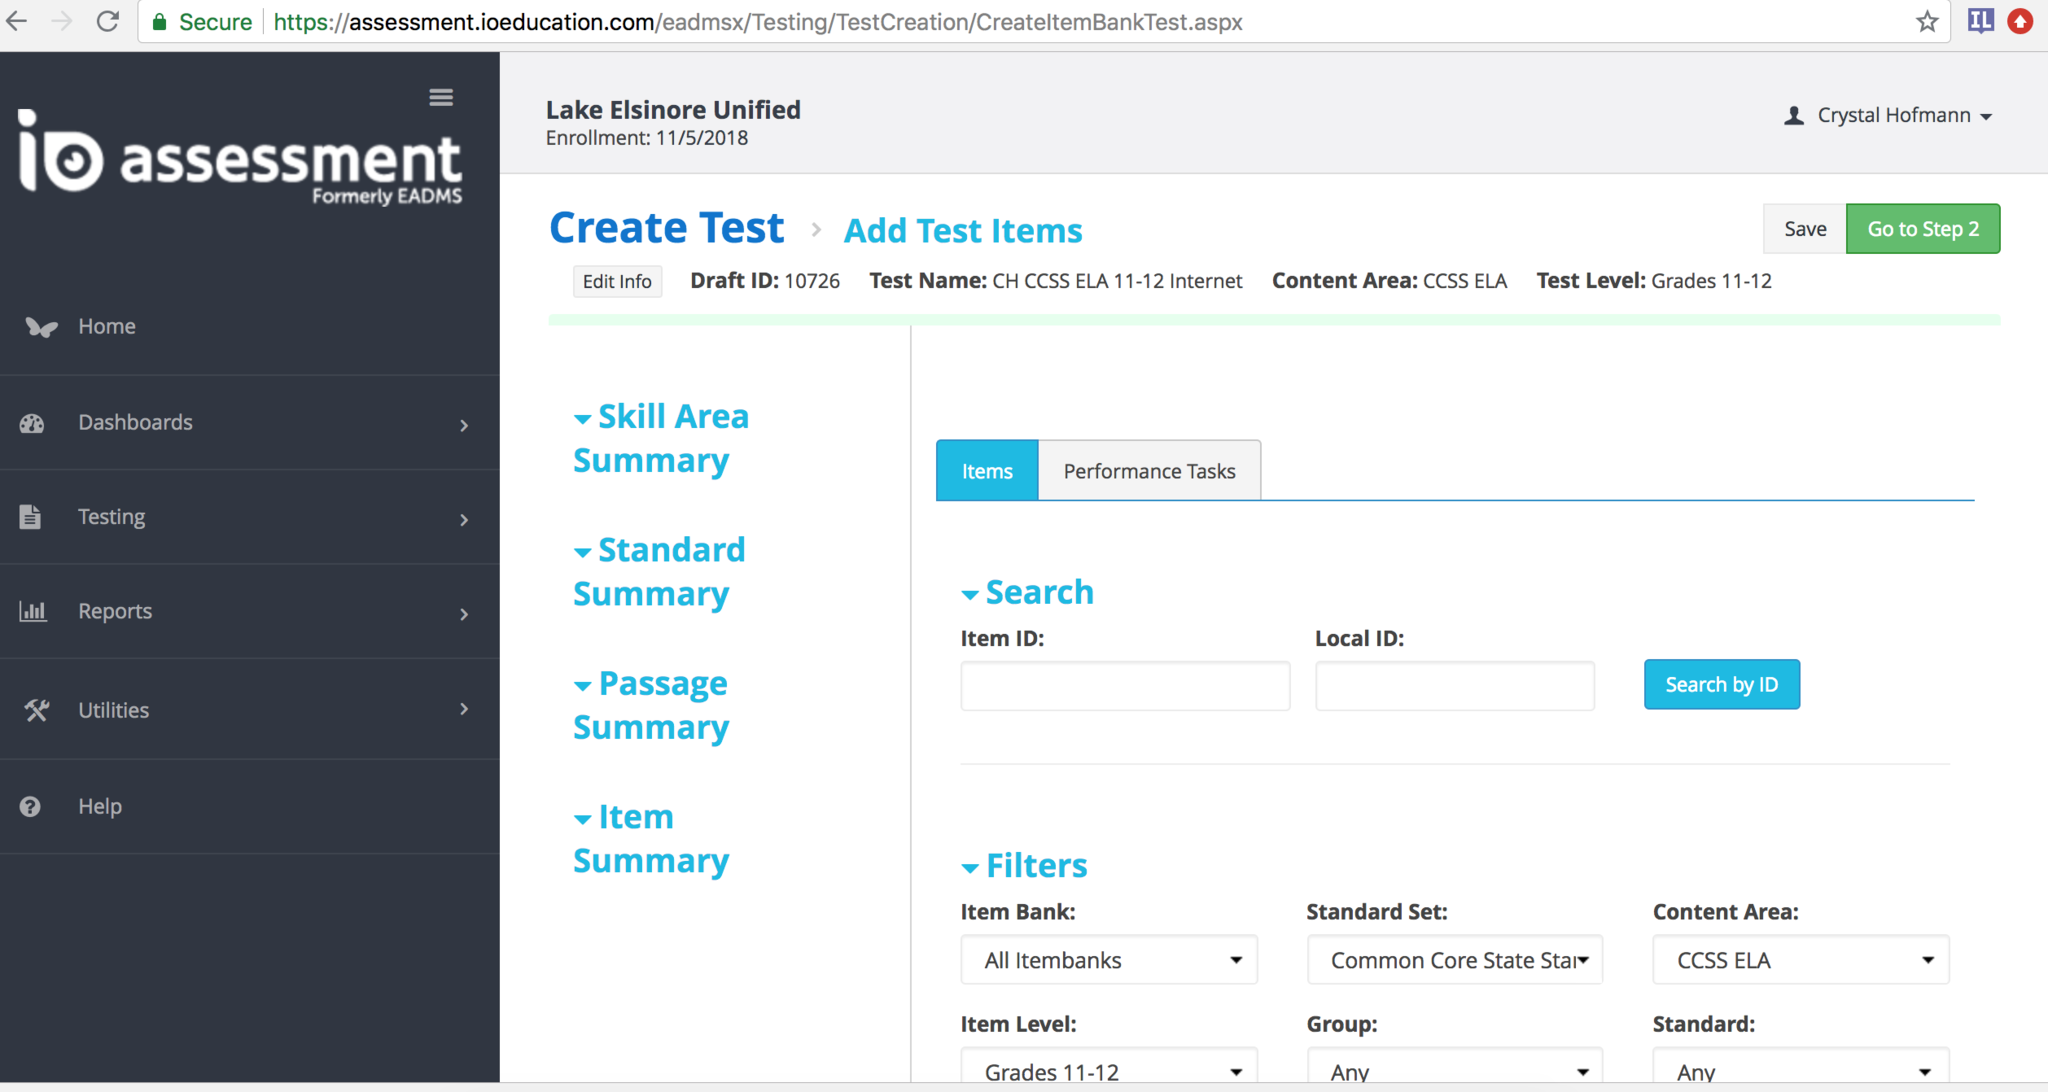The image size is (2048, 1092).
Task: Click the Reports bar chart icon
Action: (x=32, y=611)
